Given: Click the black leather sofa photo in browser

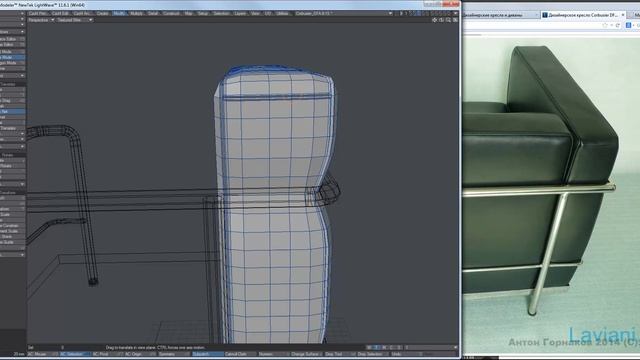Looking at the screenshot, I should (x=551, y=195).
